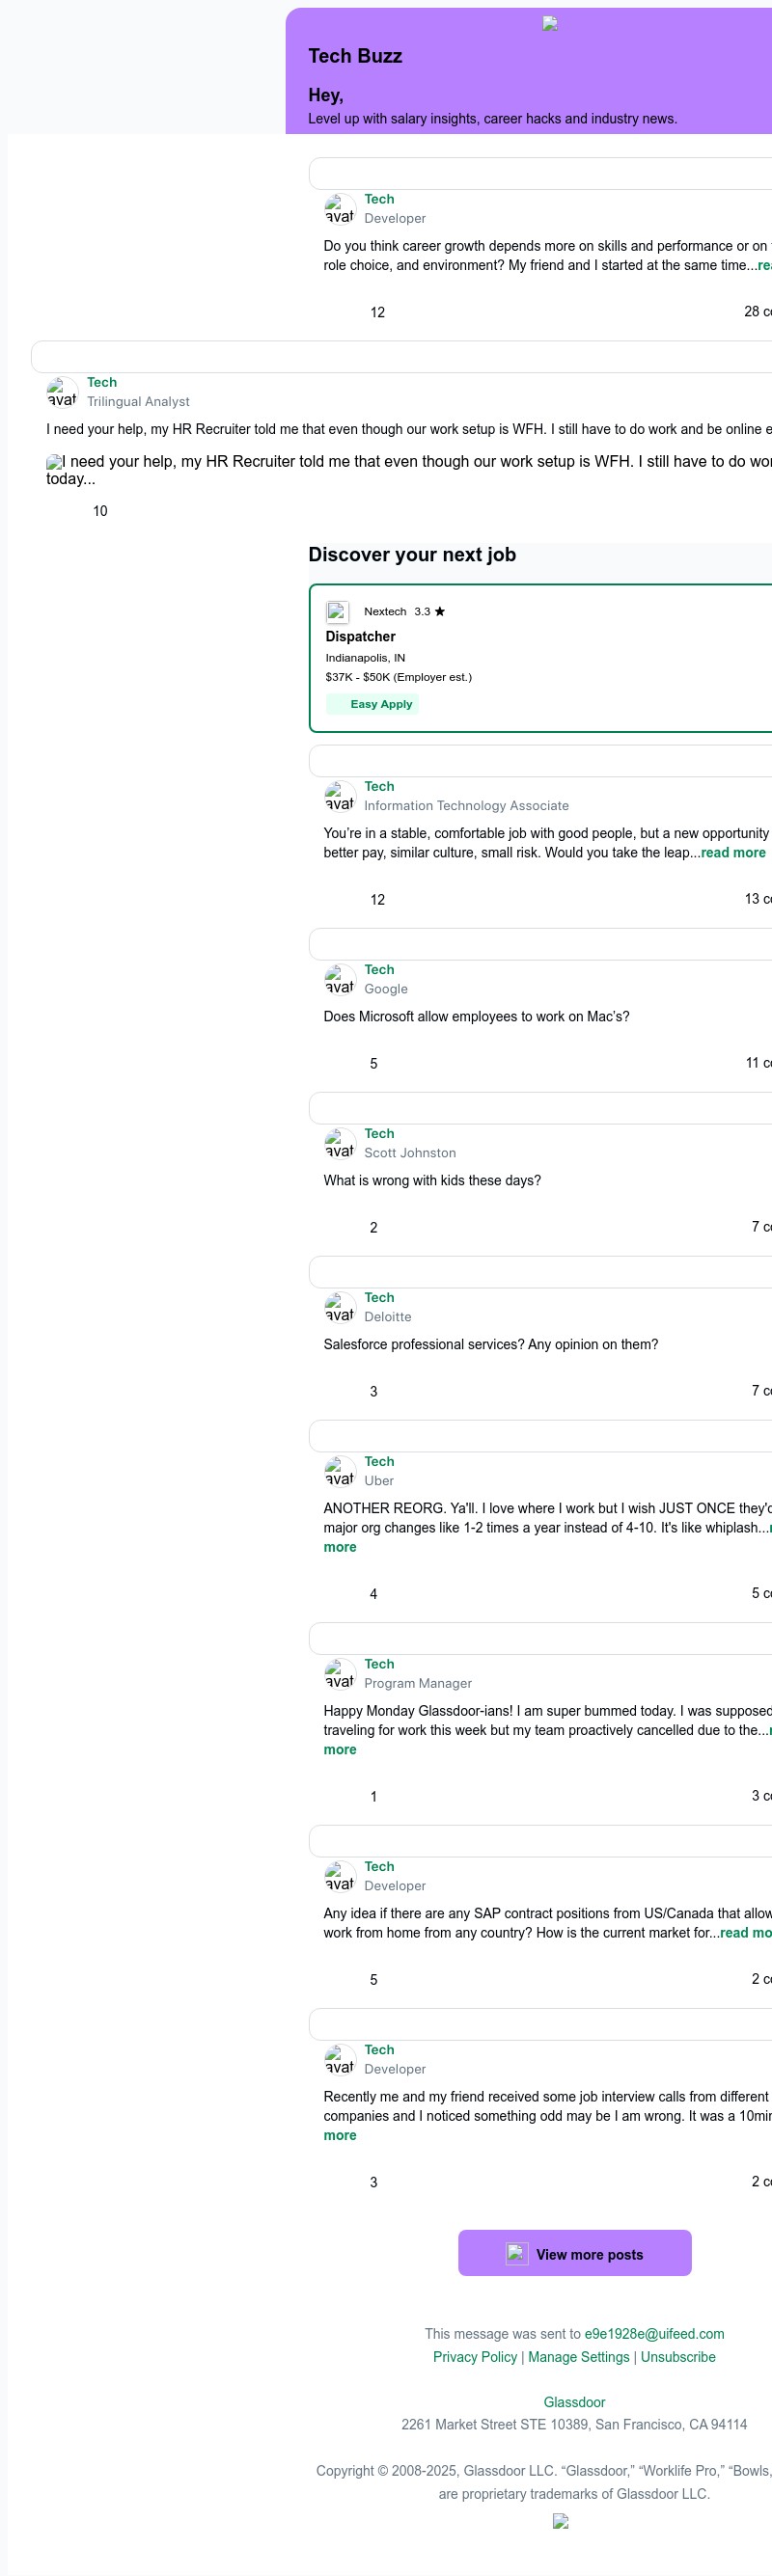Expand the job interview calls post via read more

pyautogui.click(x=339, y=2134)
